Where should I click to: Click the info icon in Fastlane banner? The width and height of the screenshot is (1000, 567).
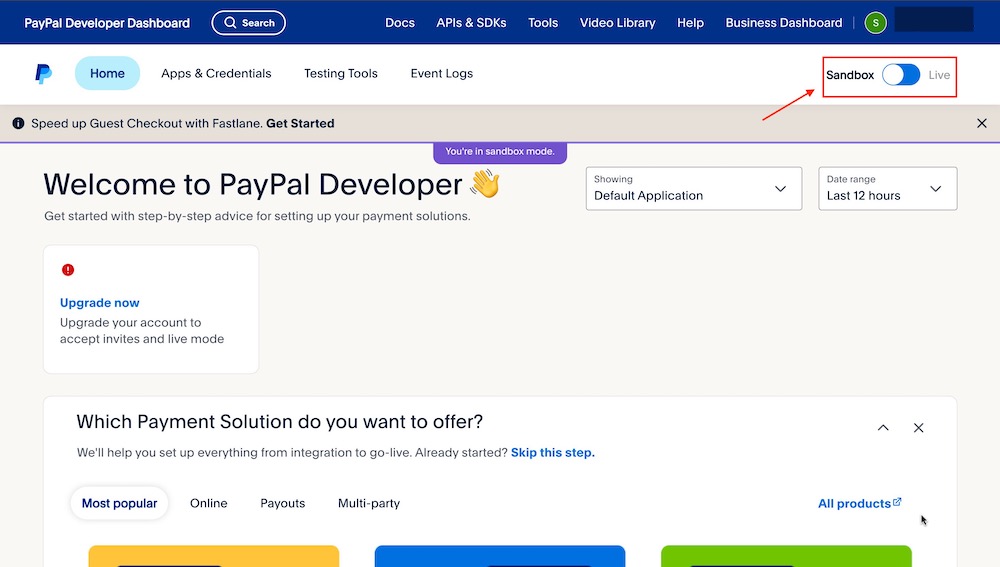[18, 123]
